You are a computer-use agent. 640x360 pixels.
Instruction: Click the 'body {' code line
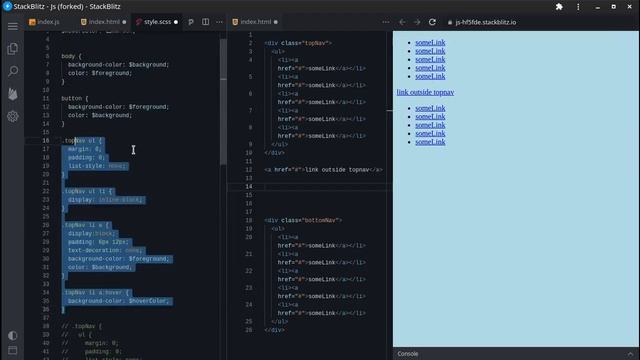(x=71, y=56)
